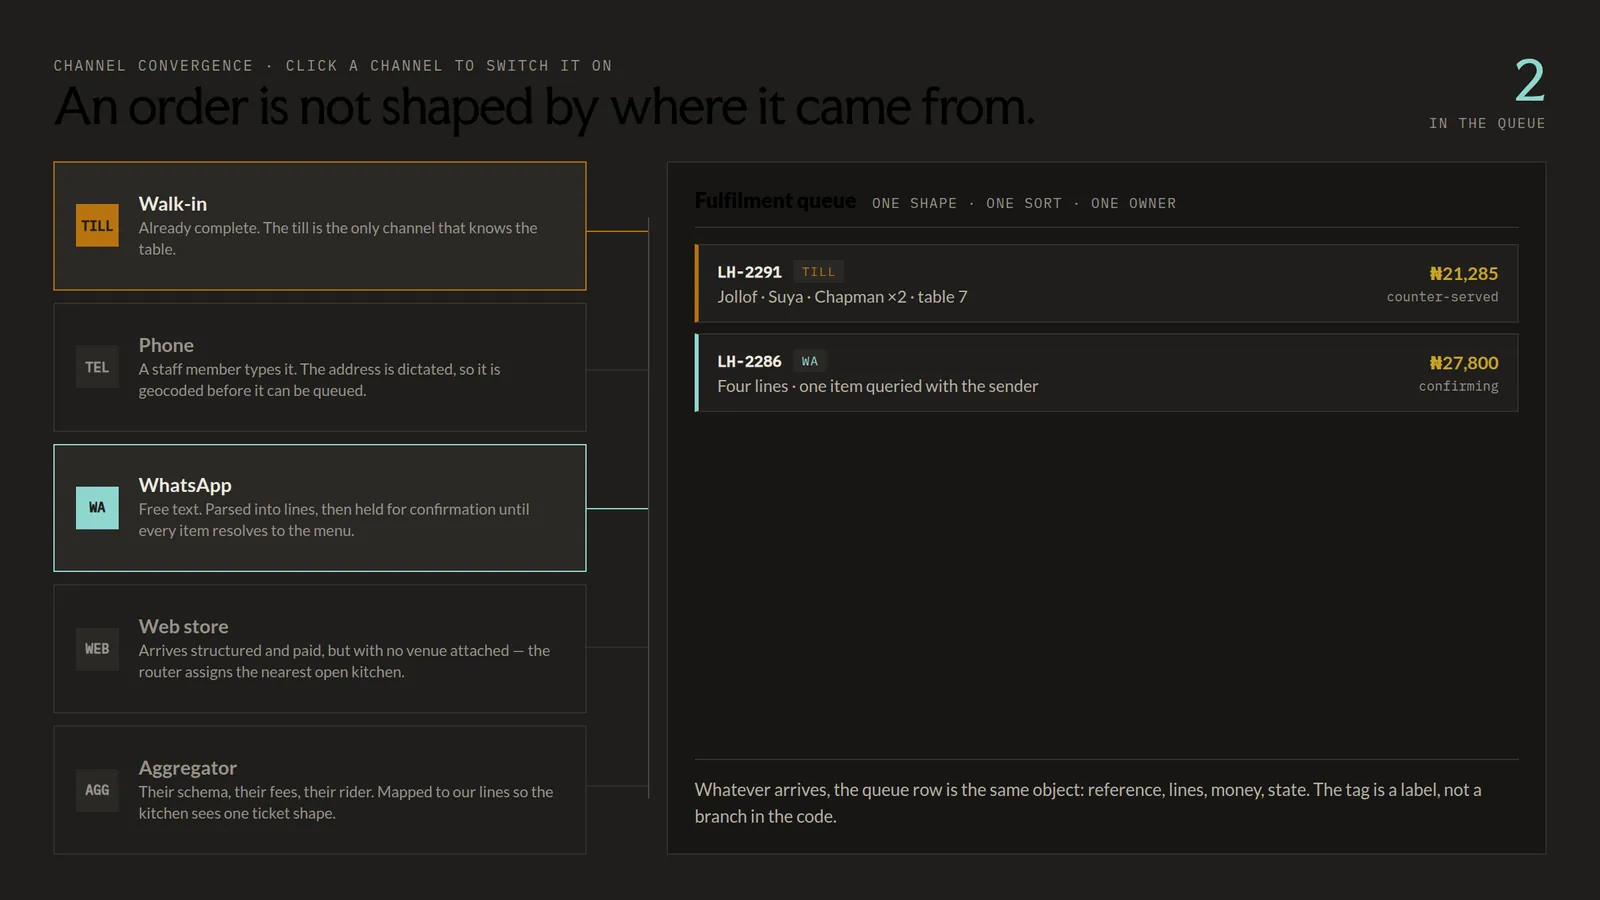Switch off the WhatsApp channel card
This screenshot has width=1600, height=900.
point(320,508)
